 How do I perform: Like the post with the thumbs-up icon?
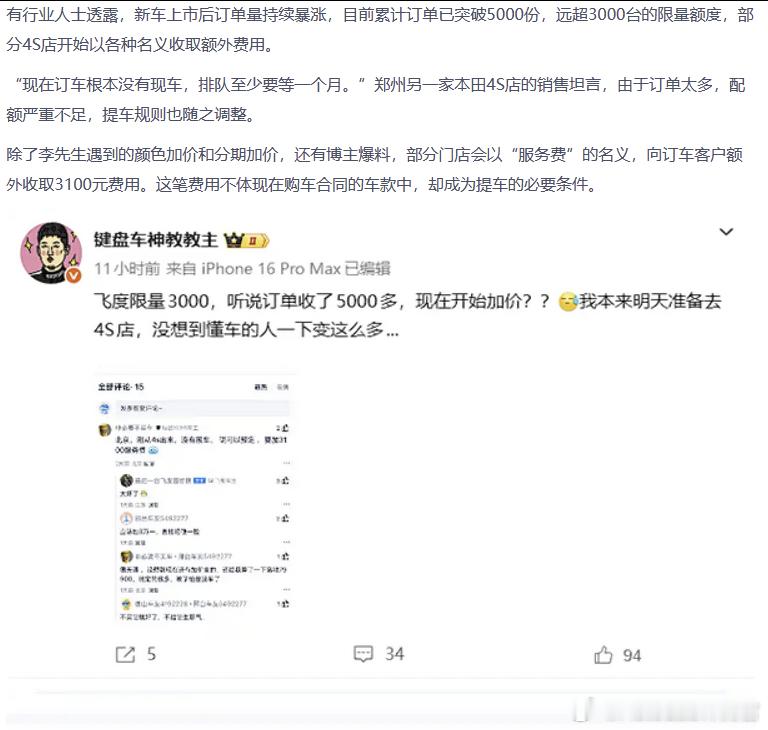(x=603, y=655)
